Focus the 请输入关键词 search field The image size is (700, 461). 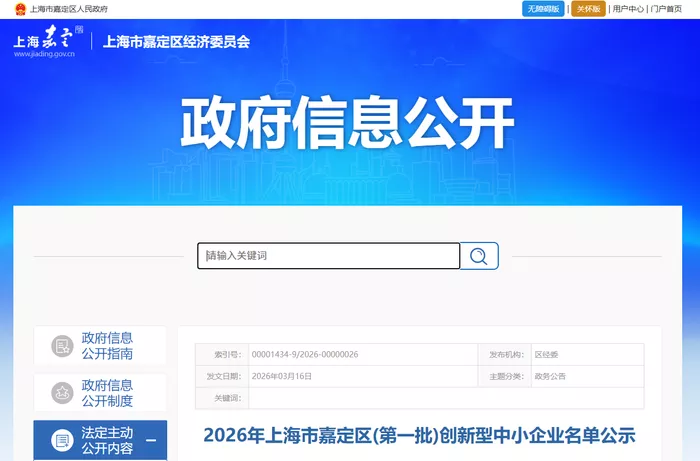coord(329,256)
